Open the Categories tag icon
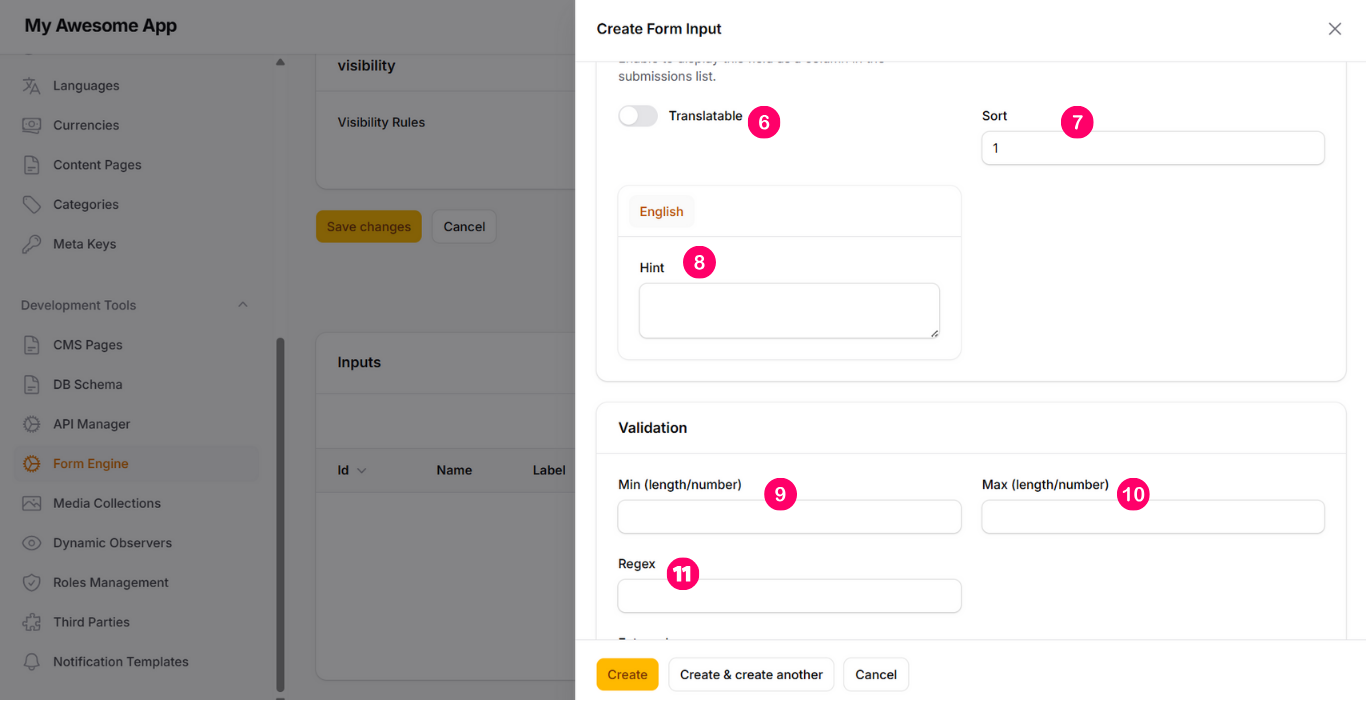The image size is (1366, 701). coord(32,204)
